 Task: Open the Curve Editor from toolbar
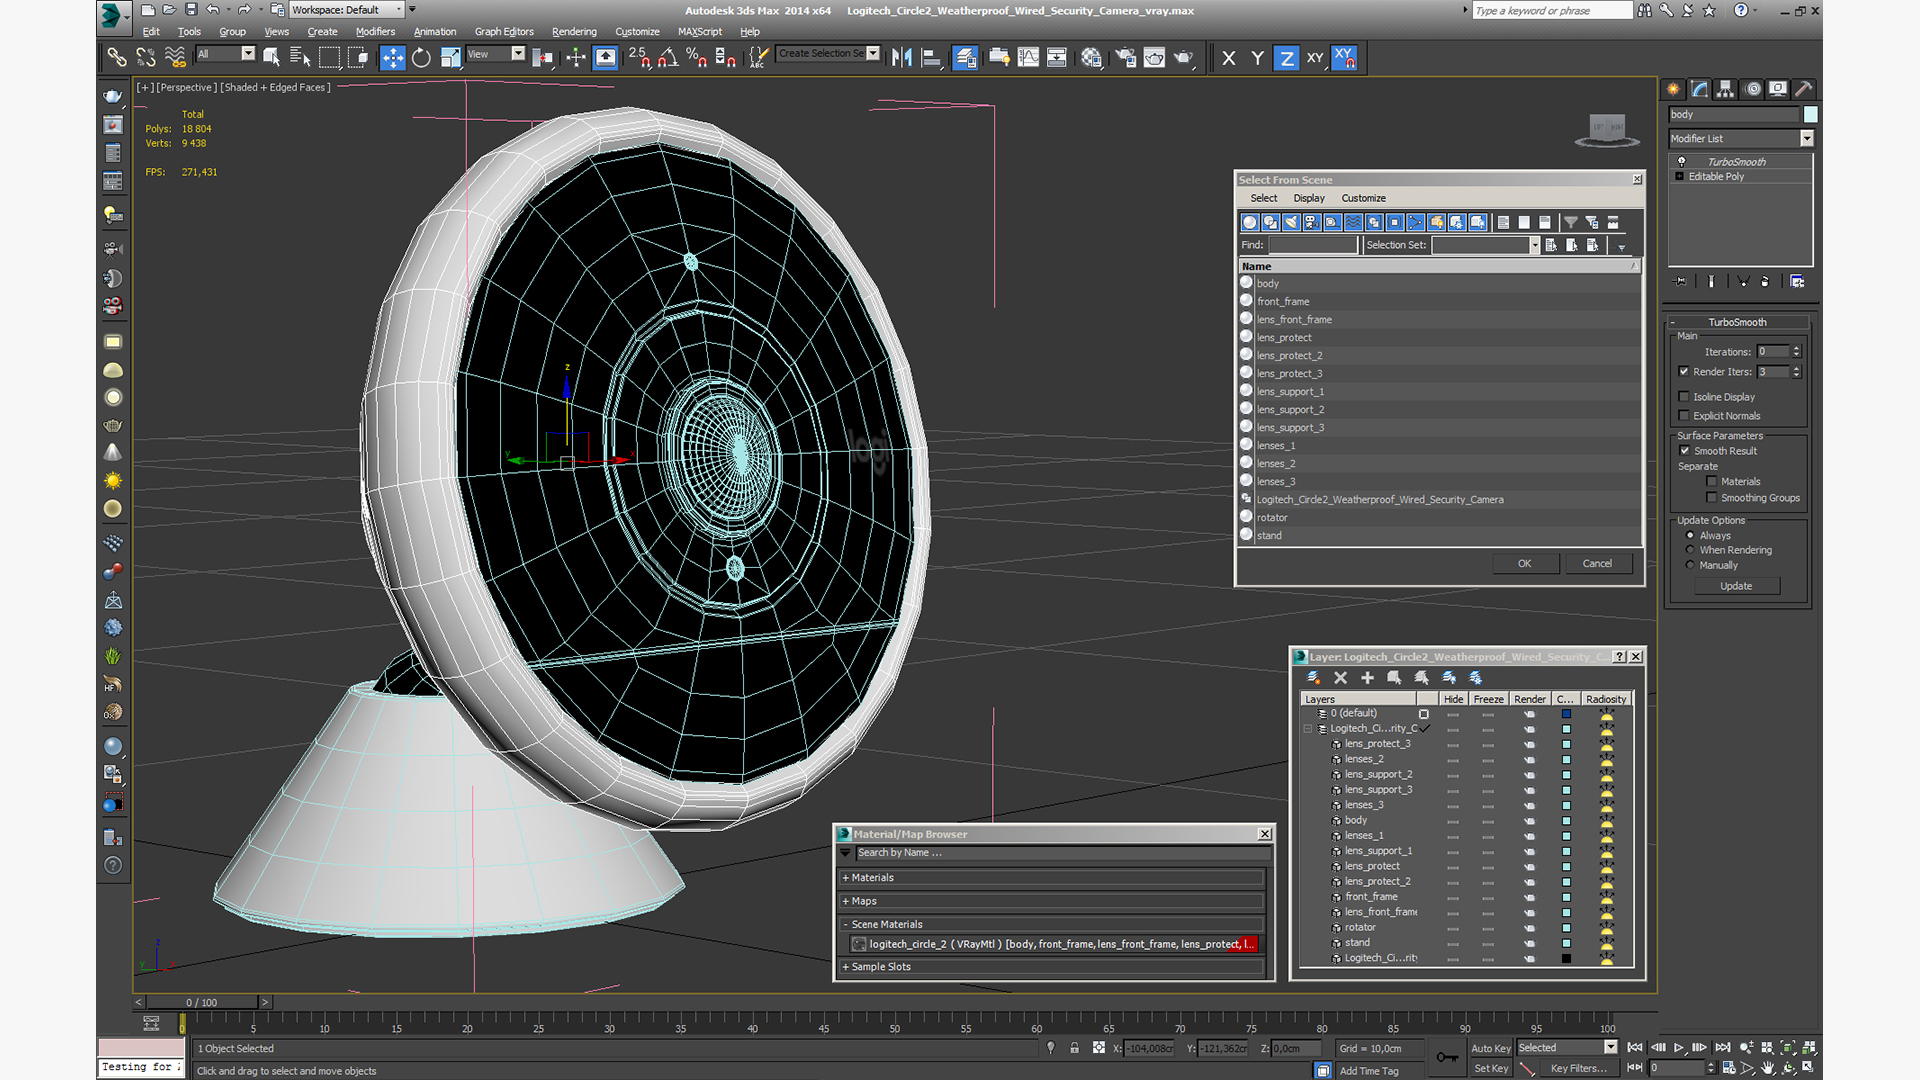pyautogui.click(x=1027, y=58)
